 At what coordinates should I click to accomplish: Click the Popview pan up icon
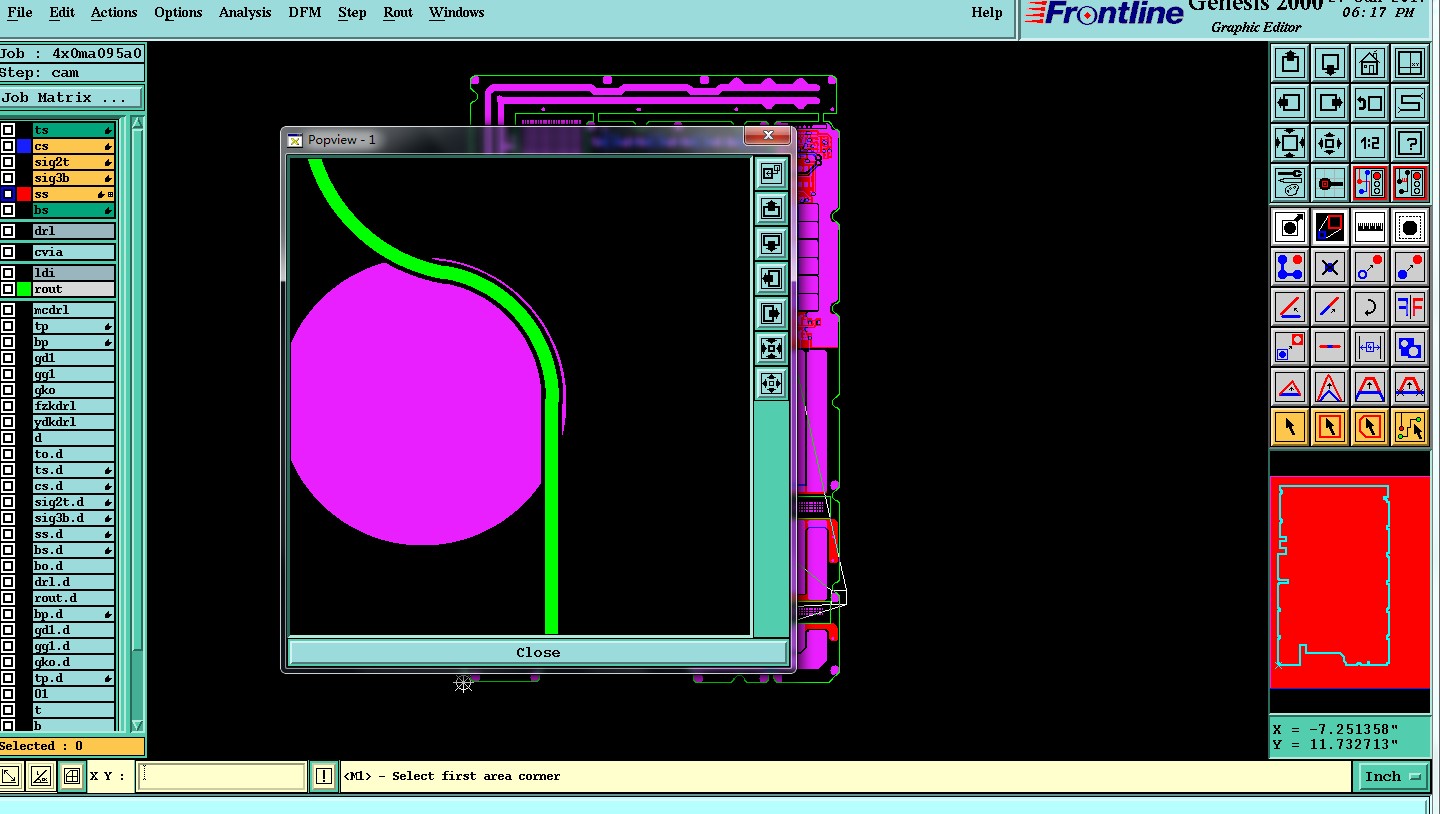click(771, 208)
